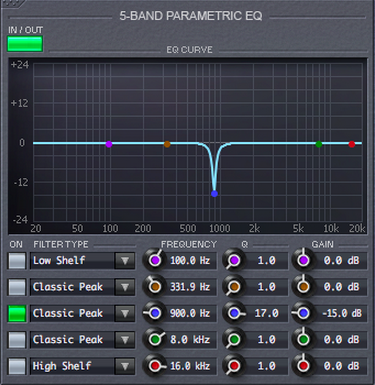Open the Low Shelf filter type dropdown arrow

[125, 261]
